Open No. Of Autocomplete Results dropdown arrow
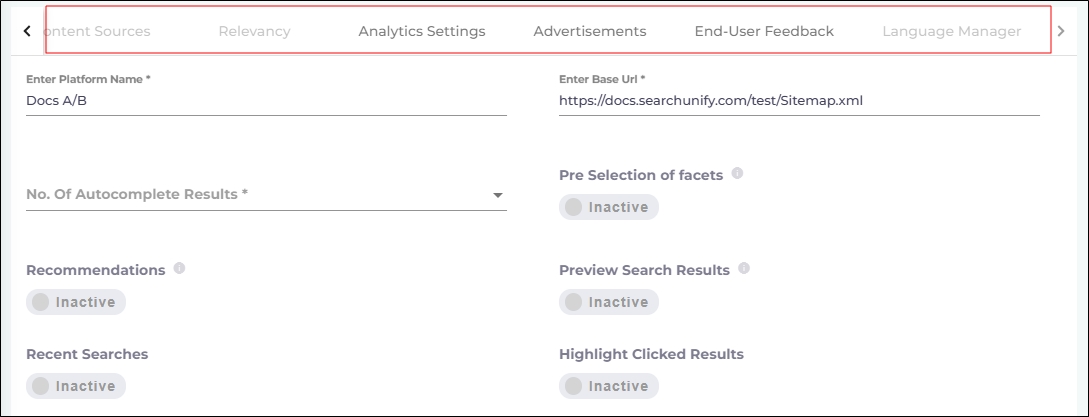Viewport: 1089px width, 417px height. 497,195
